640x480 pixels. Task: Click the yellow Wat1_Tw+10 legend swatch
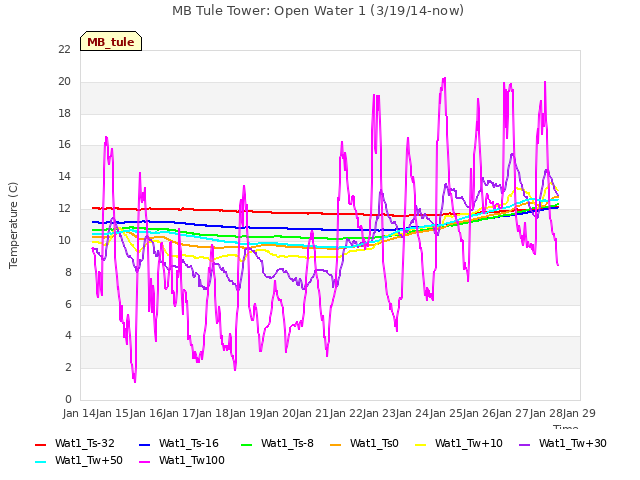[421, 444]
